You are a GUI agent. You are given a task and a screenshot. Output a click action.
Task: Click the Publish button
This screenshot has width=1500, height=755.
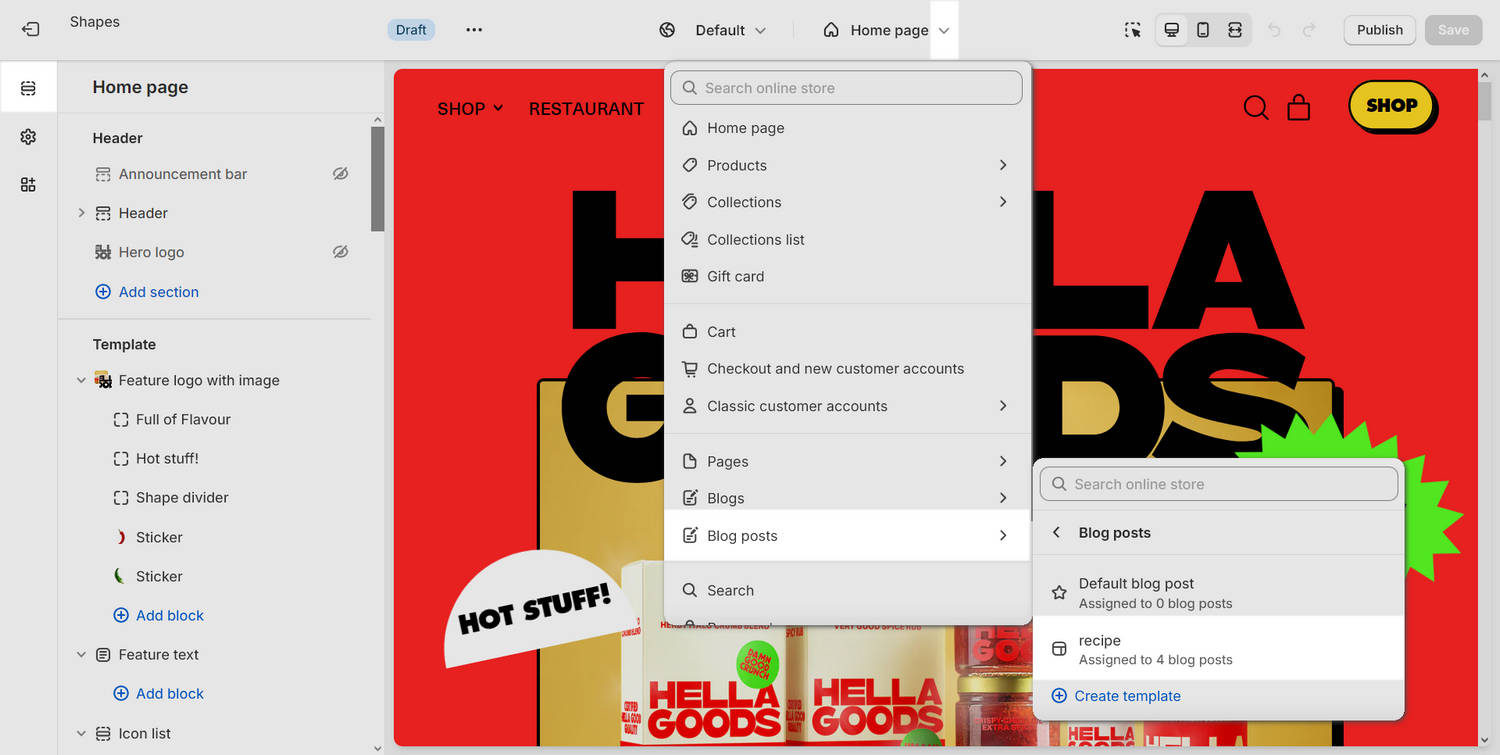(1380, 30)
